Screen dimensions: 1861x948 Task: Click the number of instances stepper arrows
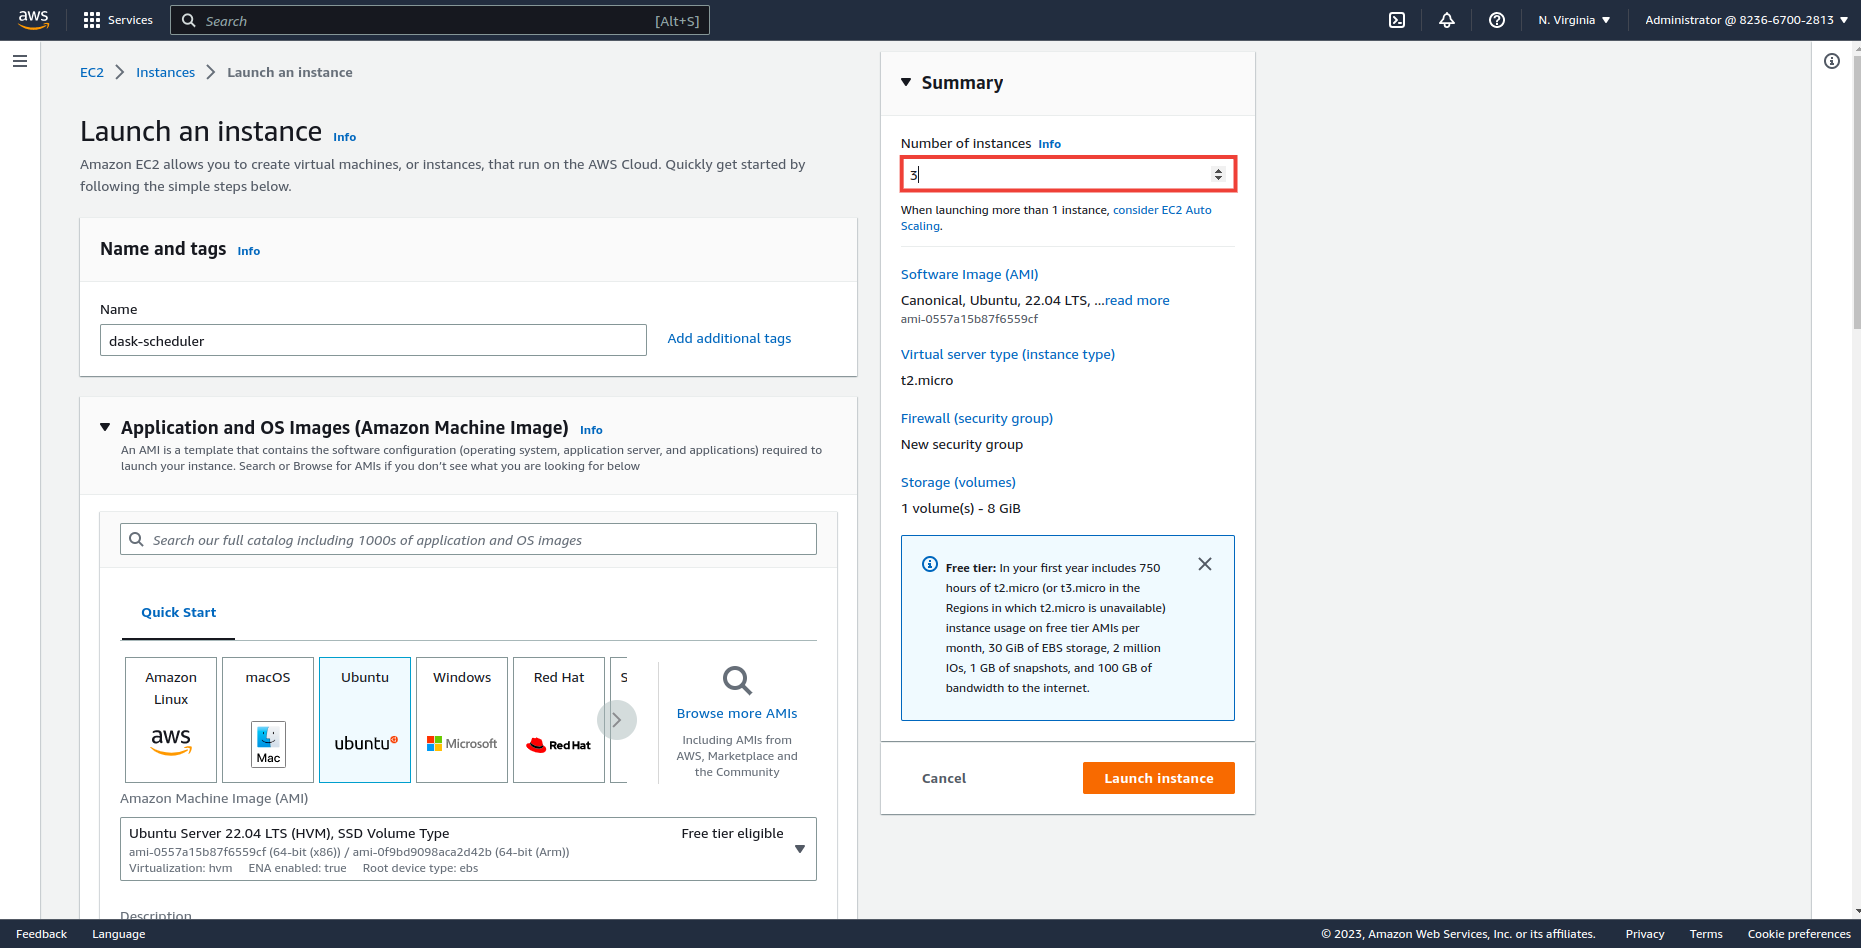(x=1218, y=175)
